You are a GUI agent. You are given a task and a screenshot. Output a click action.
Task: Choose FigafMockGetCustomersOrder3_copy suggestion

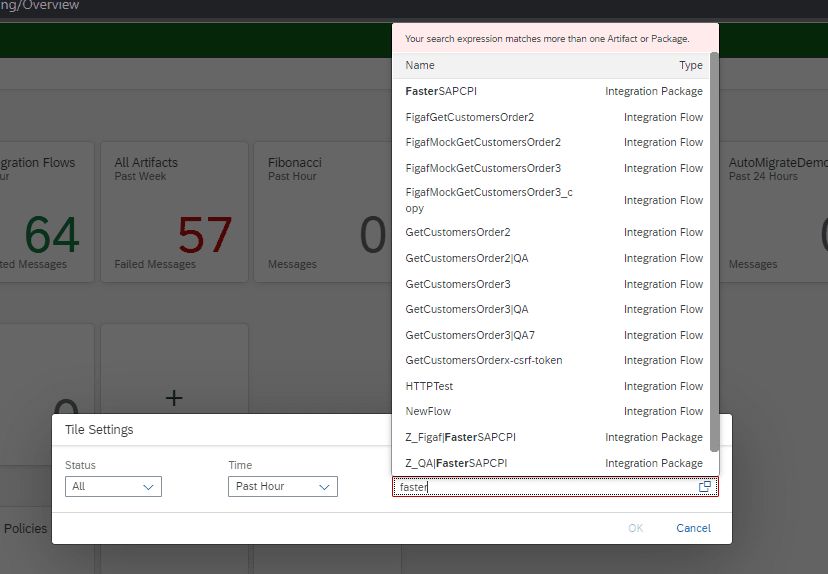click(x=553, y=200)
